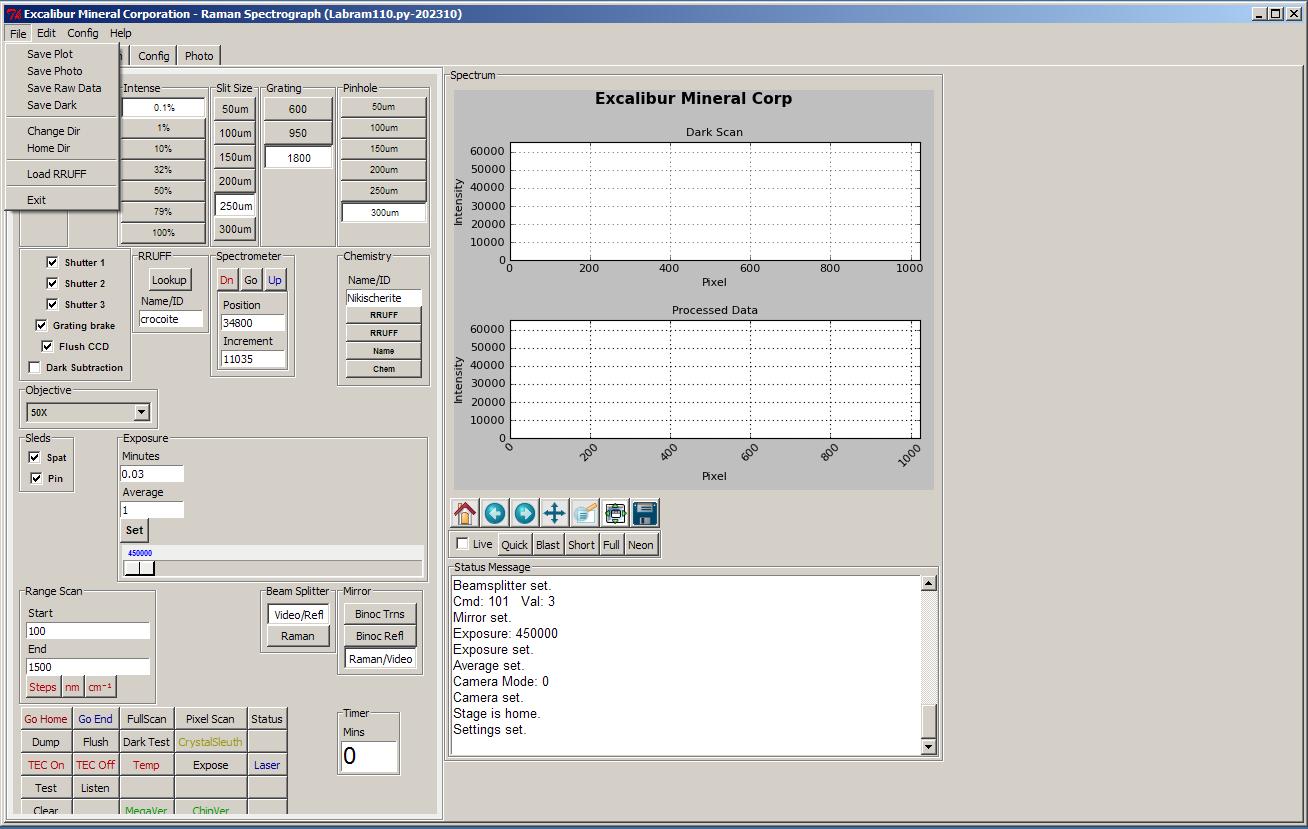Toggle the Pin sled checkbox
Screen dimensions: 1308x829
(x=36, y=478)
